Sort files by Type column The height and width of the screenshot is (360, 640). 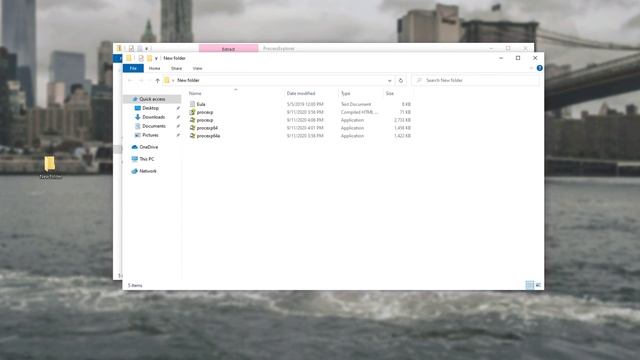pyautogui.click(x=345, y=93)
